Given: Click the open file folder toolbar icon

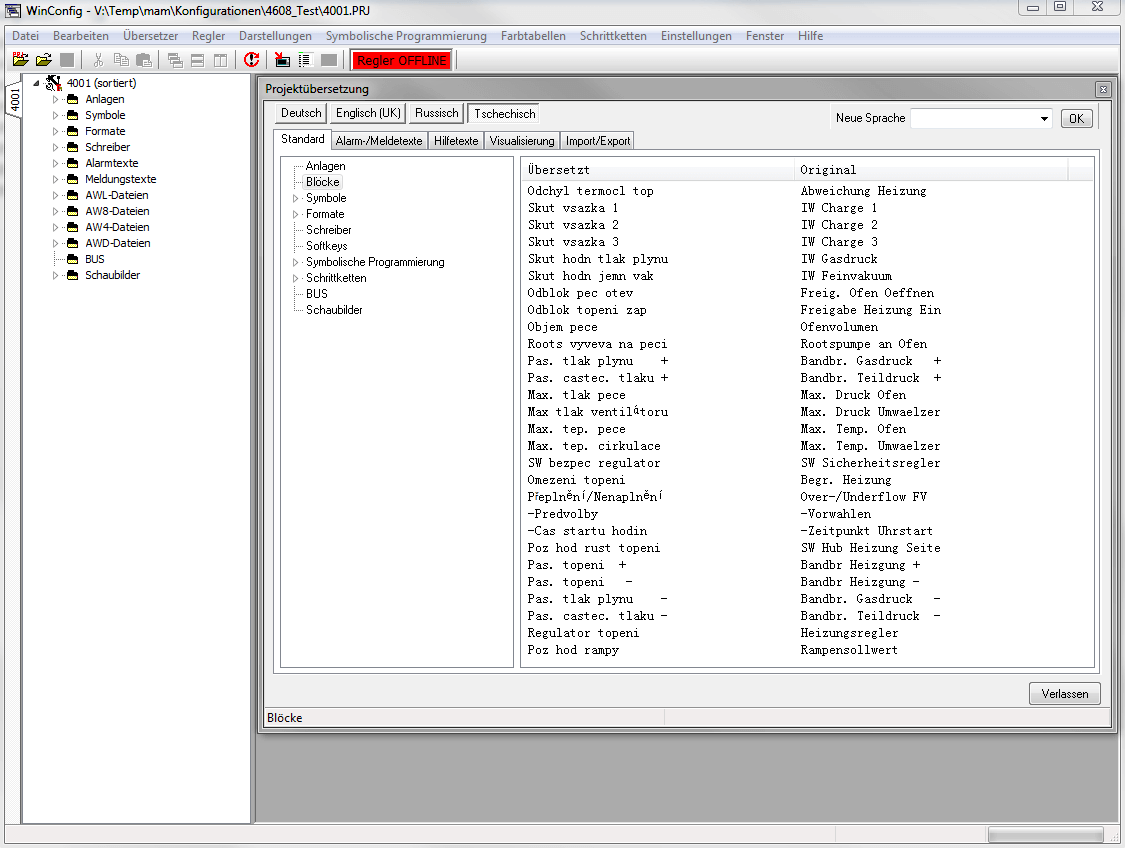Looking at the screenshot, I should 44,60.
